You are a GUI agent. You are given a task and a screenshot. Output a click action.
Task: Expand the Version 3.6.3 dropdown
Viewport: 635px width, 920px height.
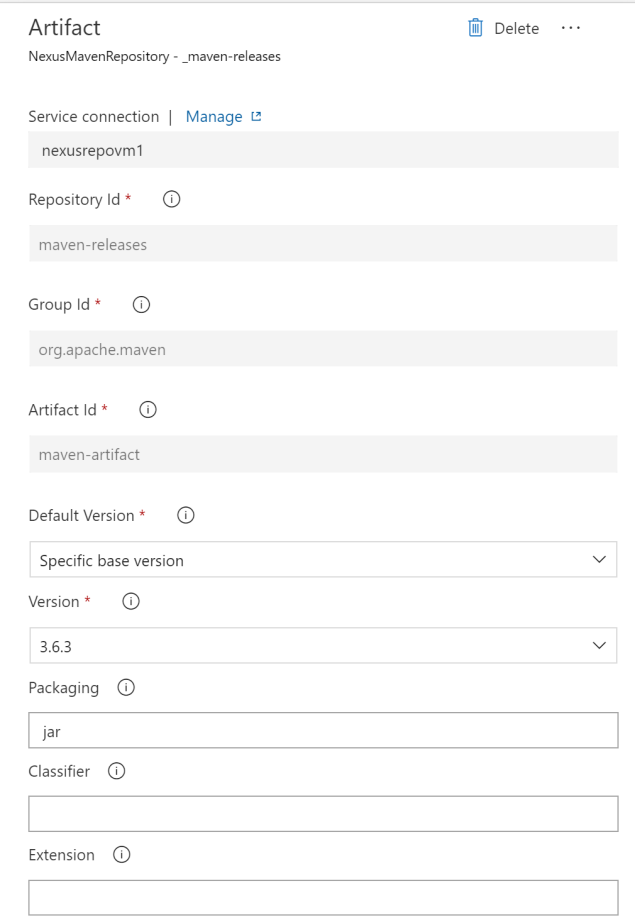coord(320,645)
